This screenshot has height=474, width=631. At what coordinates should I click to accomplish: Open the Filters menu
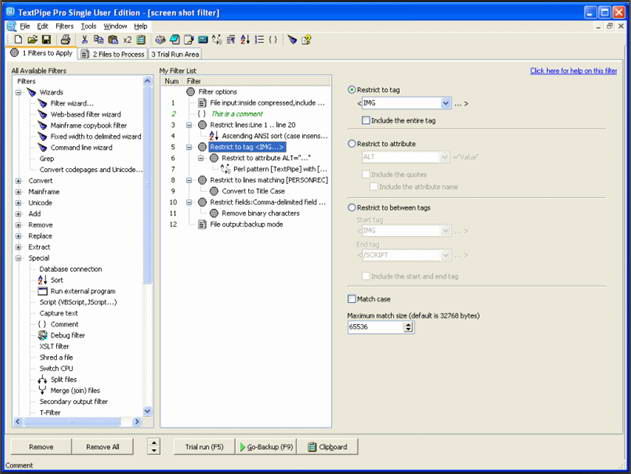(64, 26)
